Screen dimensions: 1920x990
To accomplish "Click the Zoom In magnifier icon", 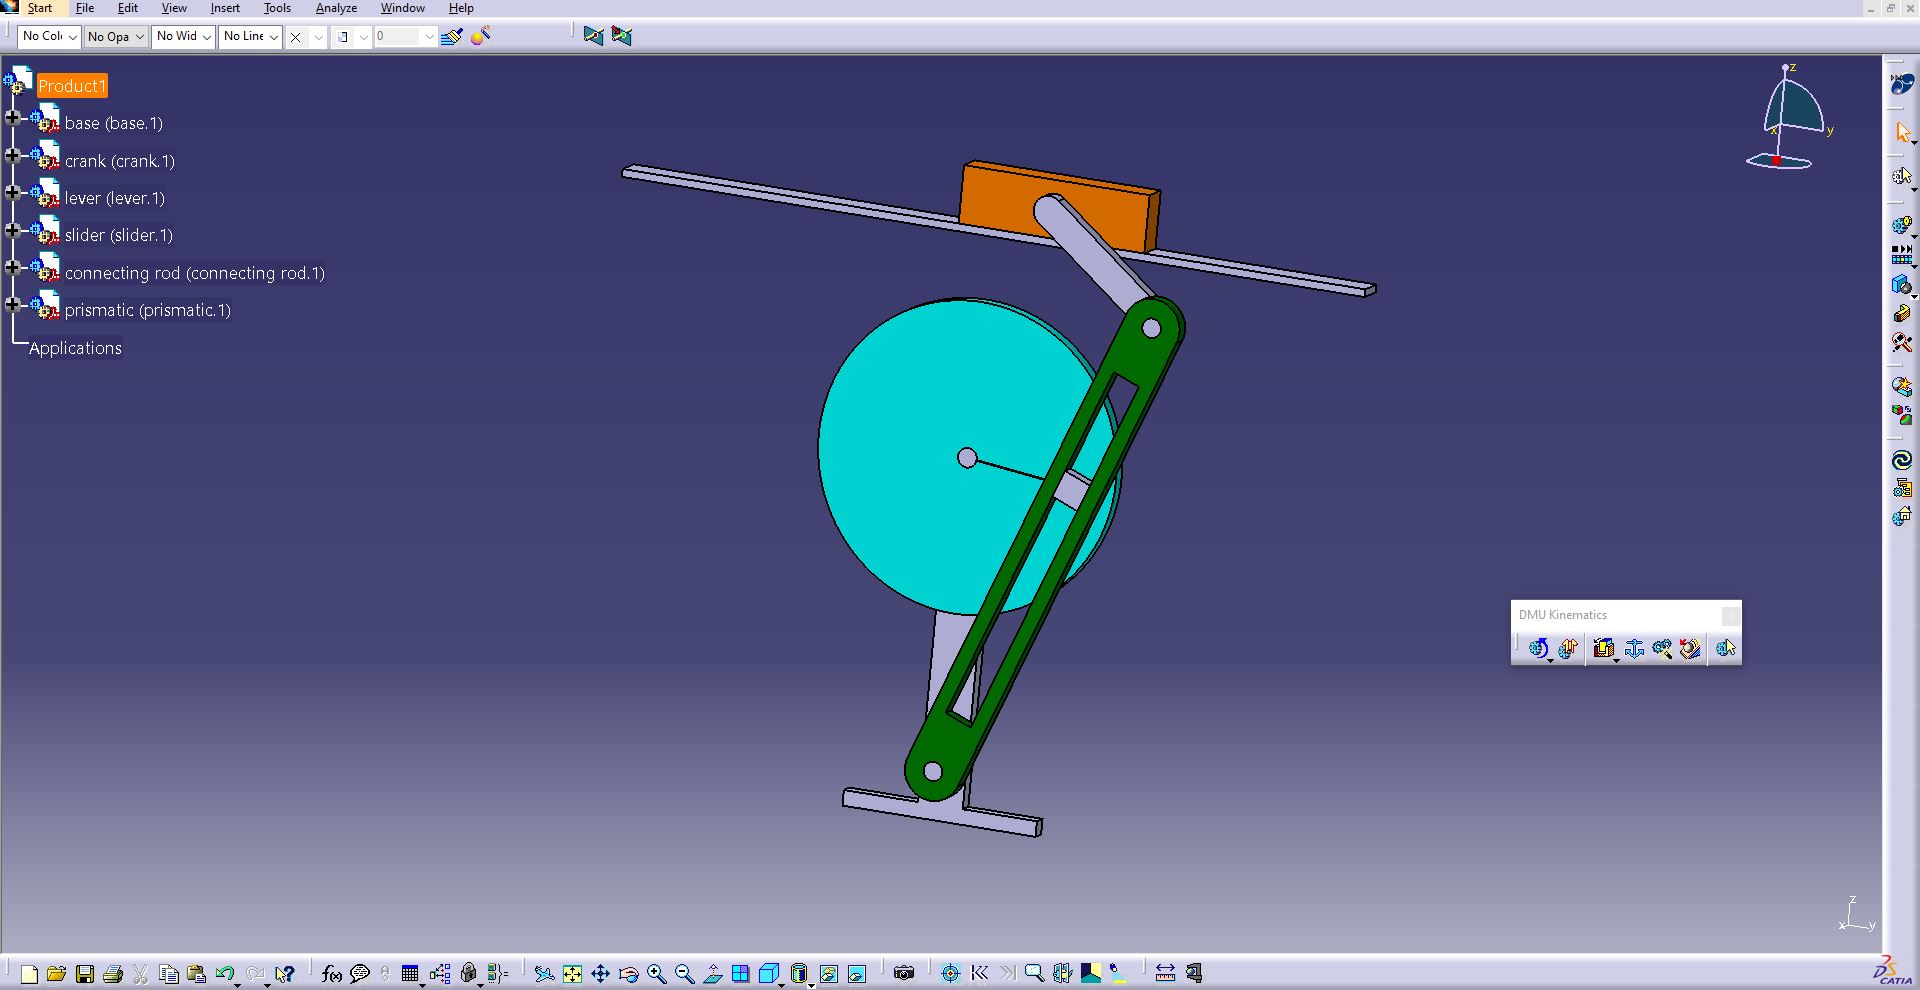I will [x=656, y=973].
